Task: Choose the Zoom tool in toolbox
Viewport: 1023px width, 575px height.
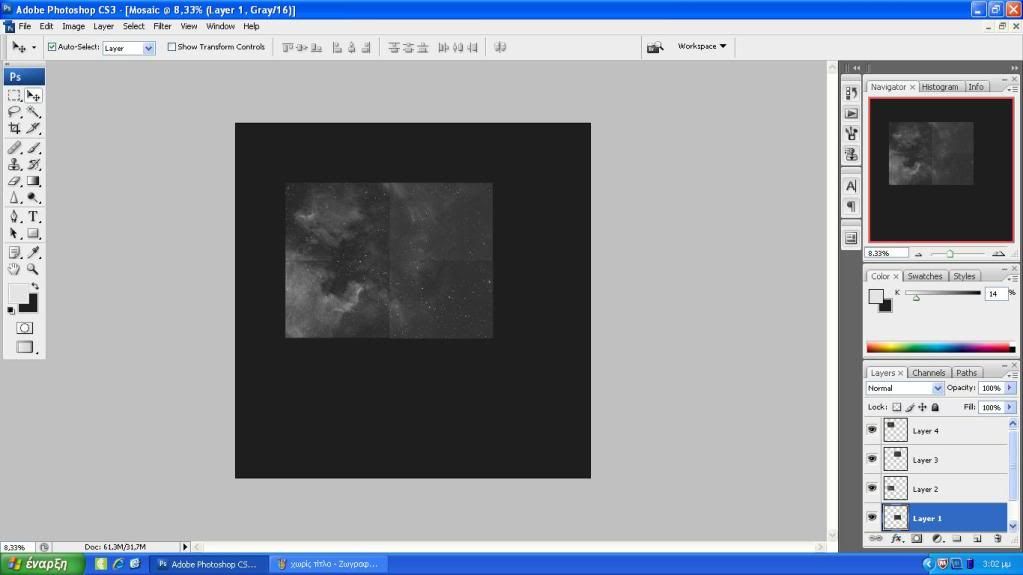Action: [x=34, y=269]
